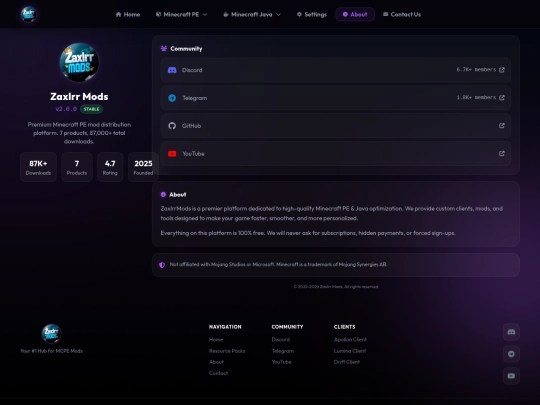This screenshot has height=405, width=540.
Task: Open the Apollon Client footer link
Action: (350, 340)
